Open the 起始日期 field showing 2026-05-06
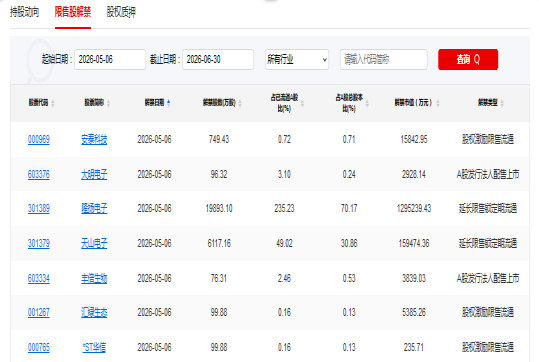 pos(110,59)
